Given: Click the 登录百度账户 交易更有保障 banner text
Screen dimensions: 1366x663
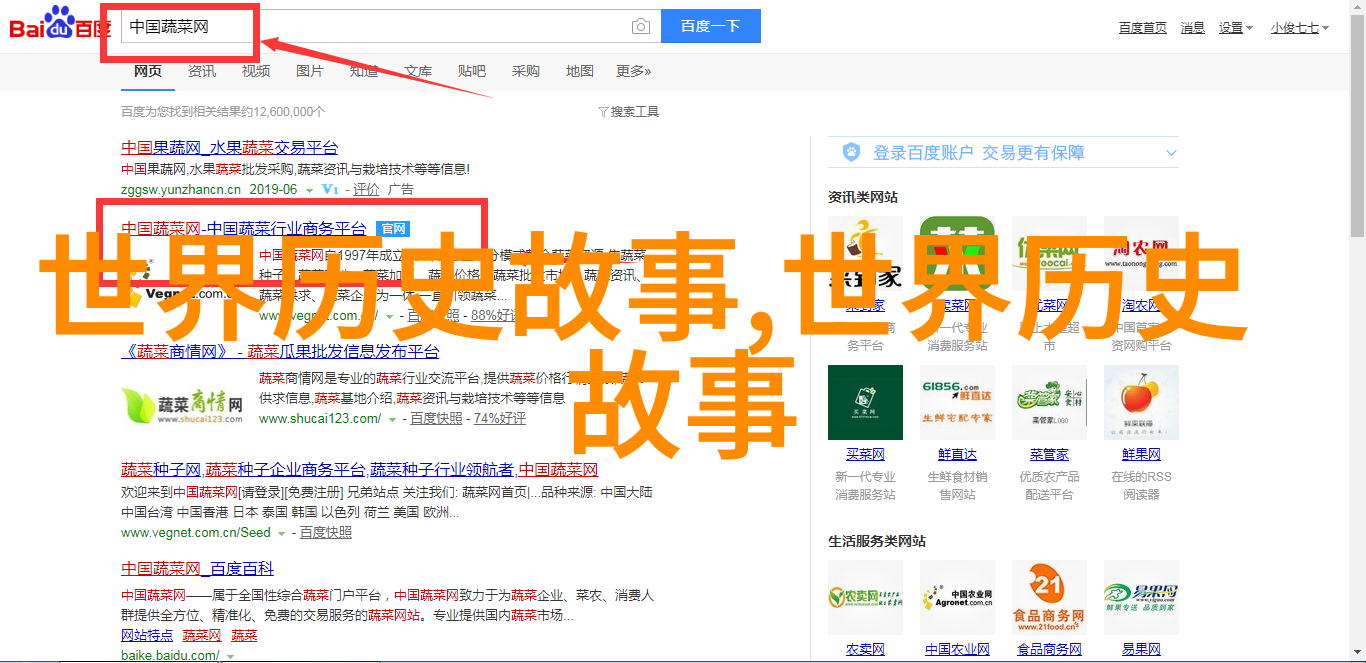Looking at the screenshot, I should (978, 153).
